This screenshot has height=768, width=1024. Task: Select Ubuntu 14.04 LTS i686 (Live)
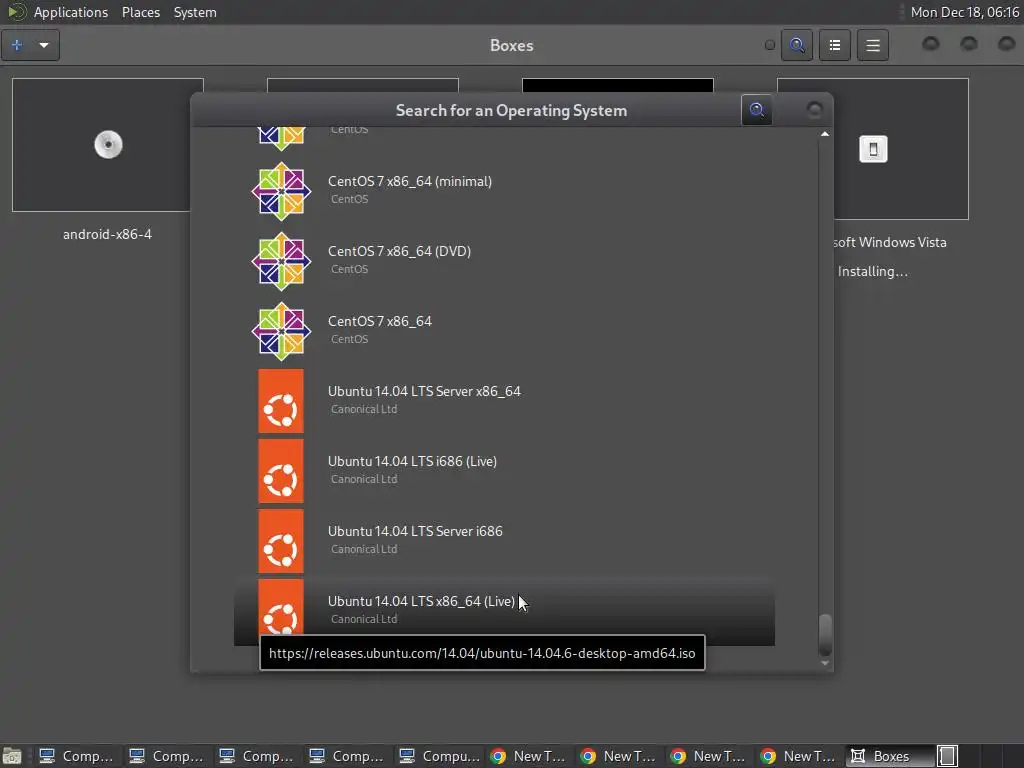pos(504,471)
